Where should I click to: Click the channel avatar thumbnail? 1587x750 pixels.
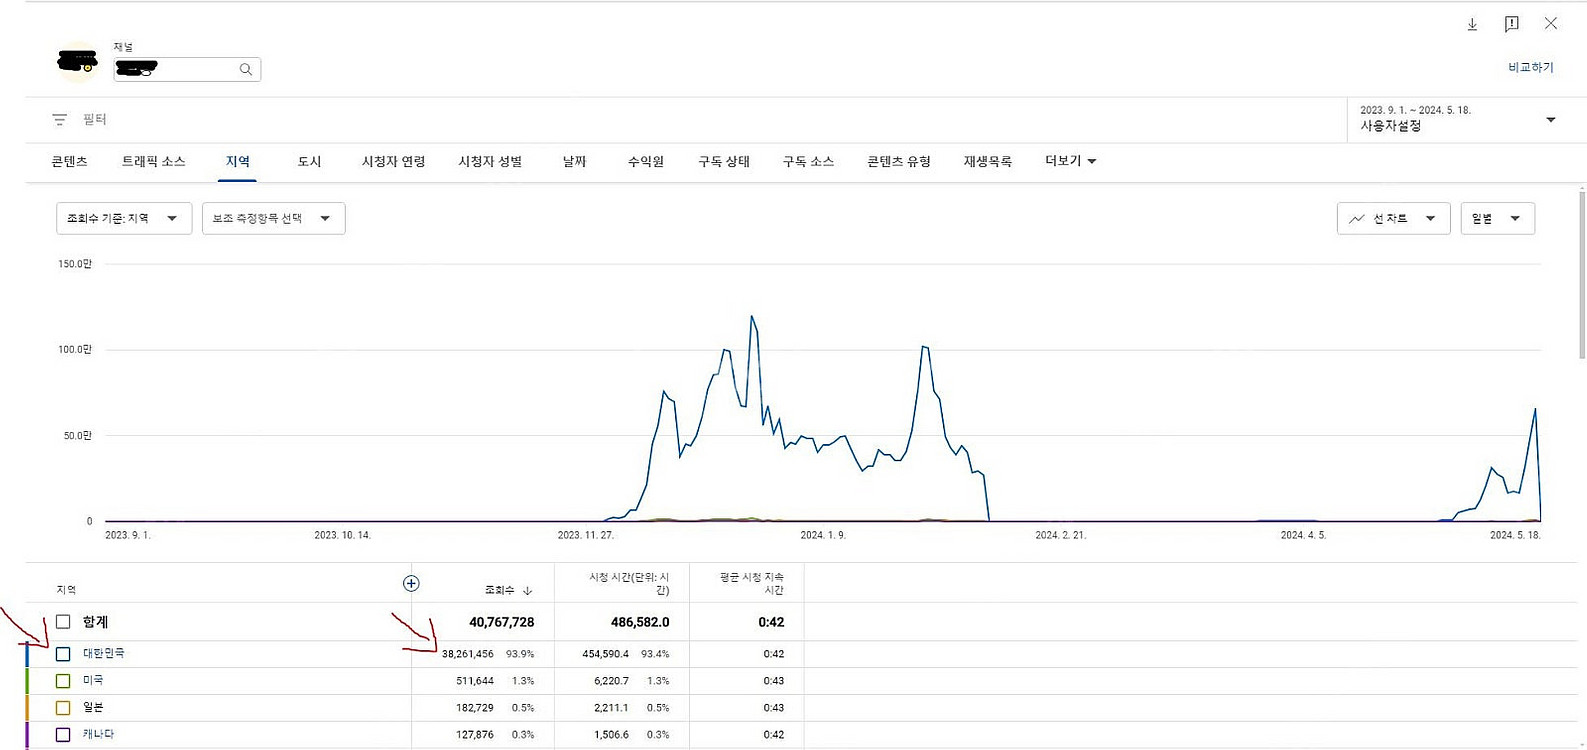click(77, 62)
